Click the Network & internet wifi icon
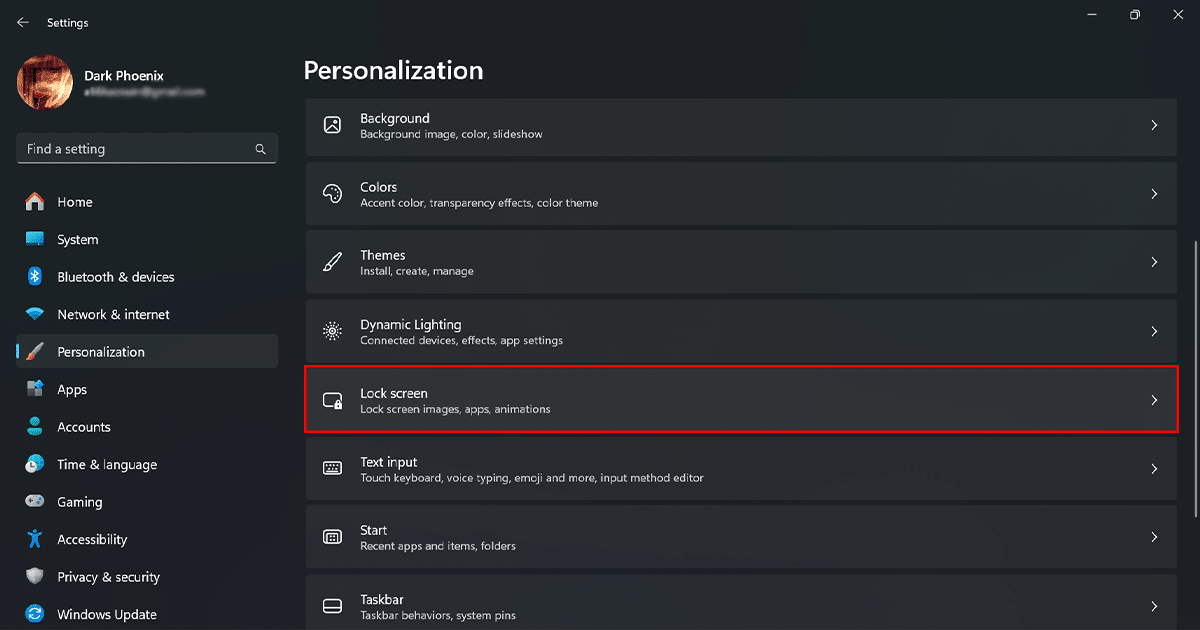Screen dimensions: 1200x630 click(x=35, y=314)
